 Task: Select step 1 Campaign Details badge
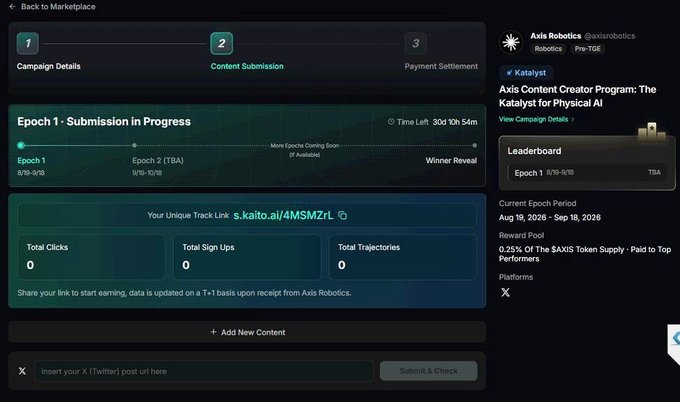coord(28,43)
